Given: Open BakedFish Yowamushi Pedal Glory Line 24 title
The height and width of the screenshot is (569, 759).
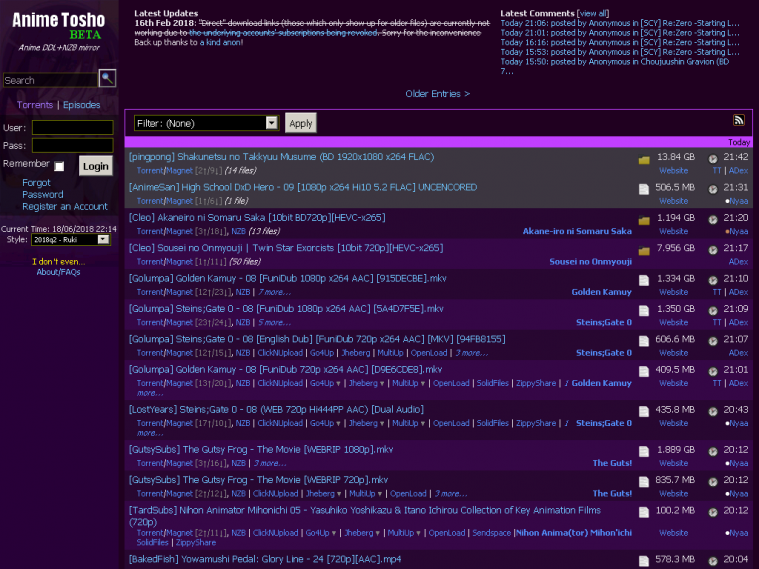Looking at the screenshot, I should point(265,559).
